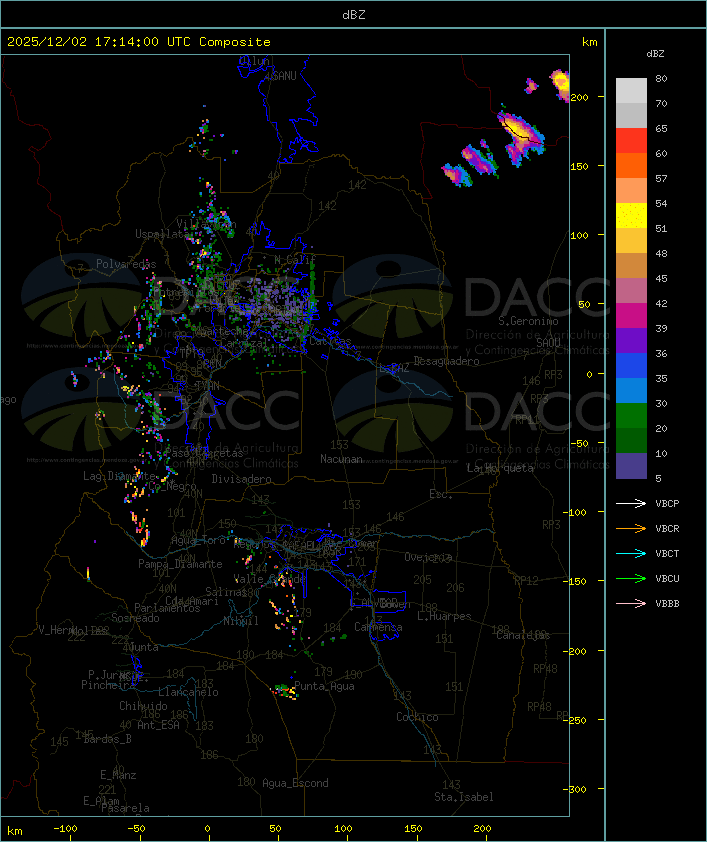
Task: Select the tan brown 45 dBZ legend swatch
Action: 631,266
